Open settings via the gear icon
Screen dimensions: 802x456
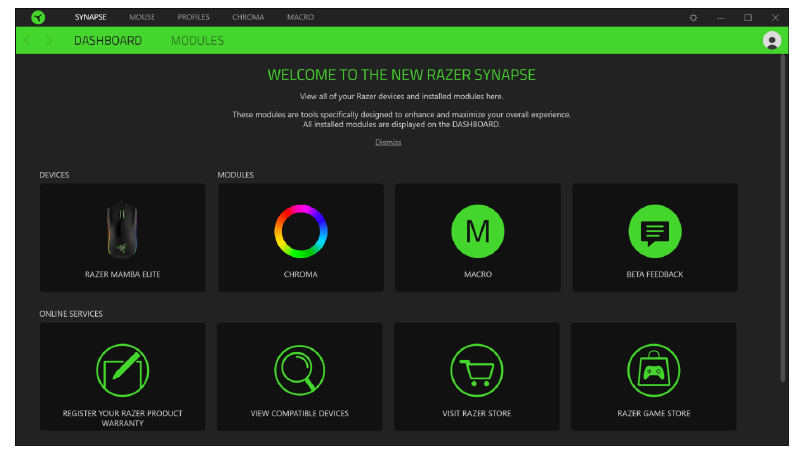tap(693, 17)
